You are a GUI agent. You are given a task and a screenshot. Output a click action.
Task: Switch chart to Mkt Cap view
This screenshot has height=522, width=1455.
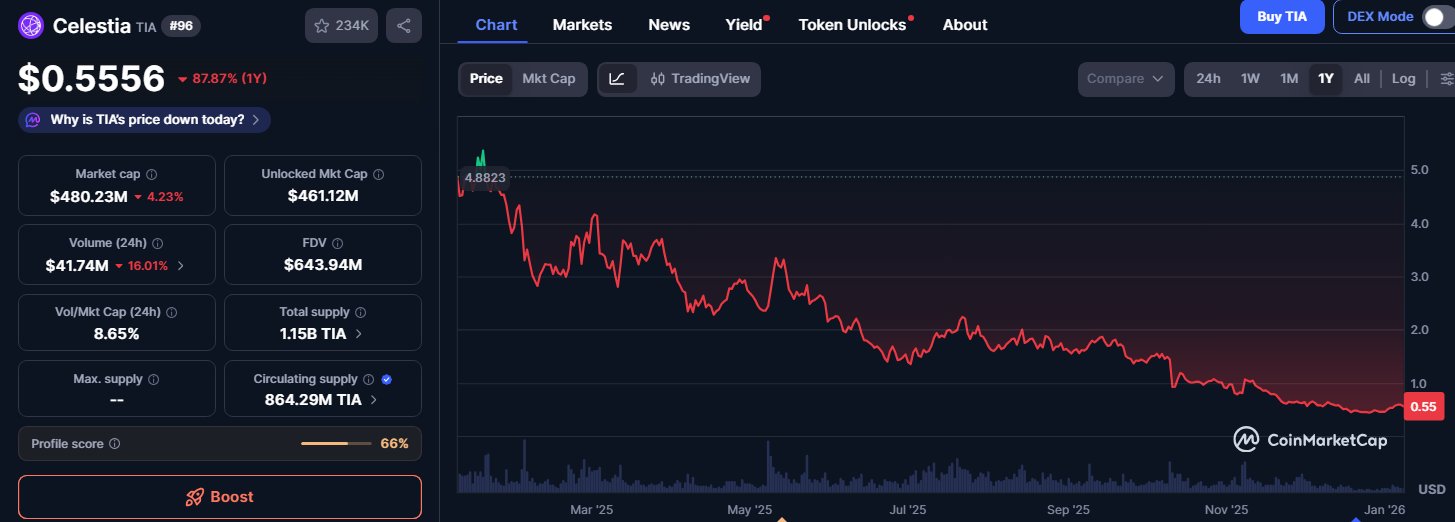(549, 79)
